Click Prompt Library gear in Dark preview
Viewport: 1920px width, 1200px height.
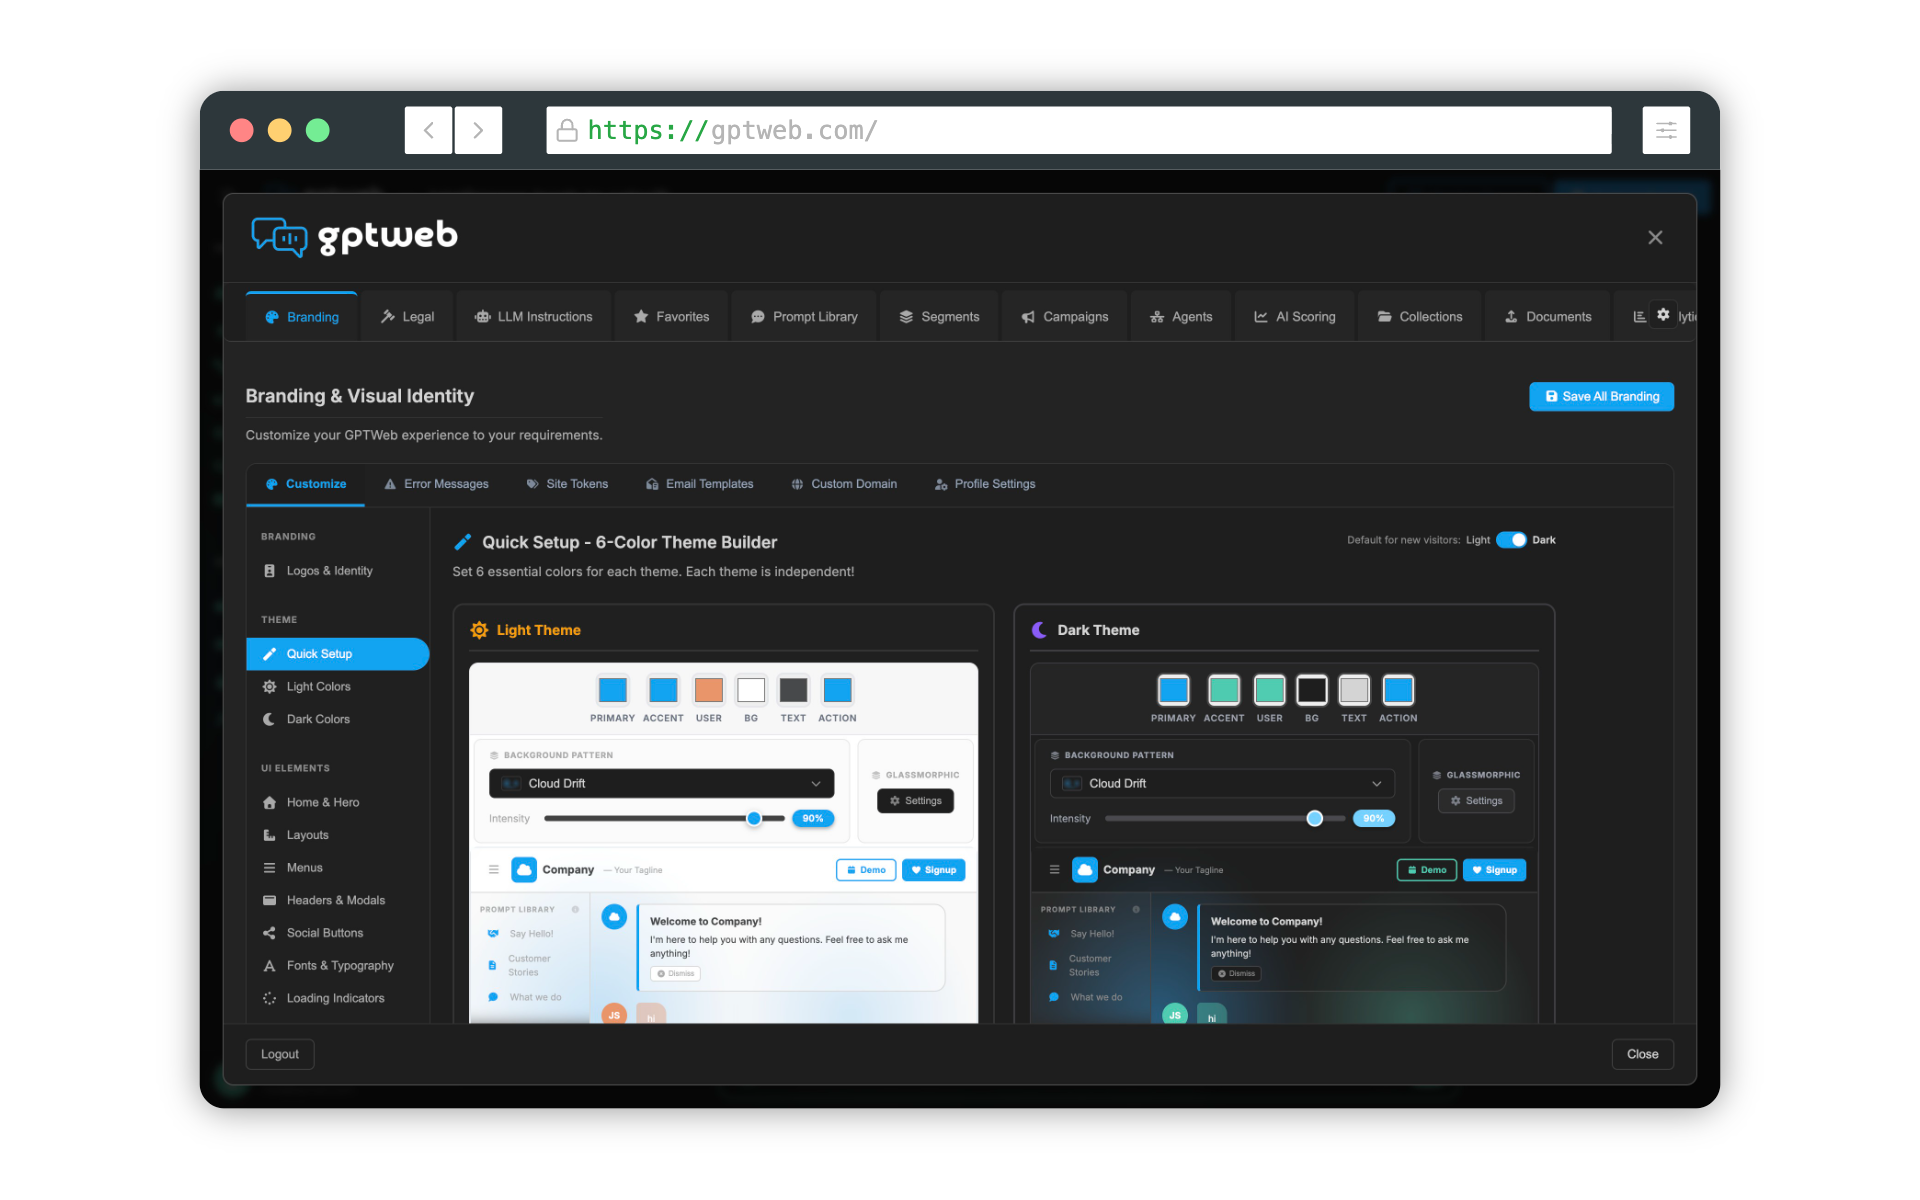coord(1136,910)
